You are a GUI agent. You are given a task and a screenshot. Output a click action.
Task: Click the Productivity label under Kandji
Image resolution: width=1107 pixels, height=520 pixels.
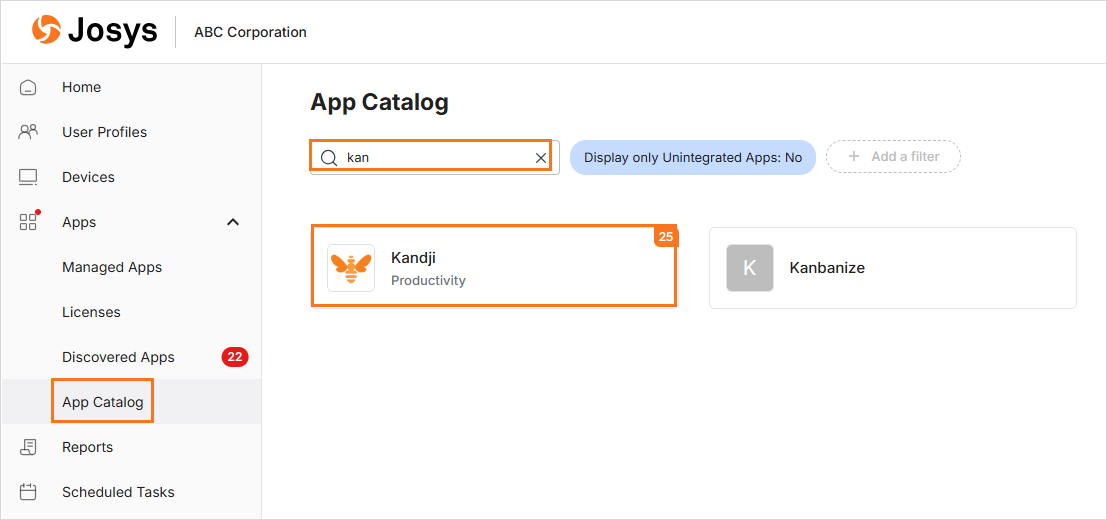click(x=428, y=281)
